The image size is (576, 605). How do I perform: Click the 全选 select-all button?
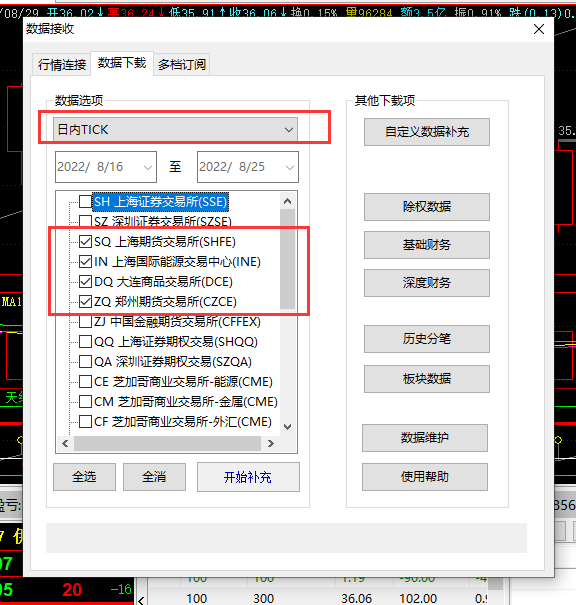coord(84,477)
